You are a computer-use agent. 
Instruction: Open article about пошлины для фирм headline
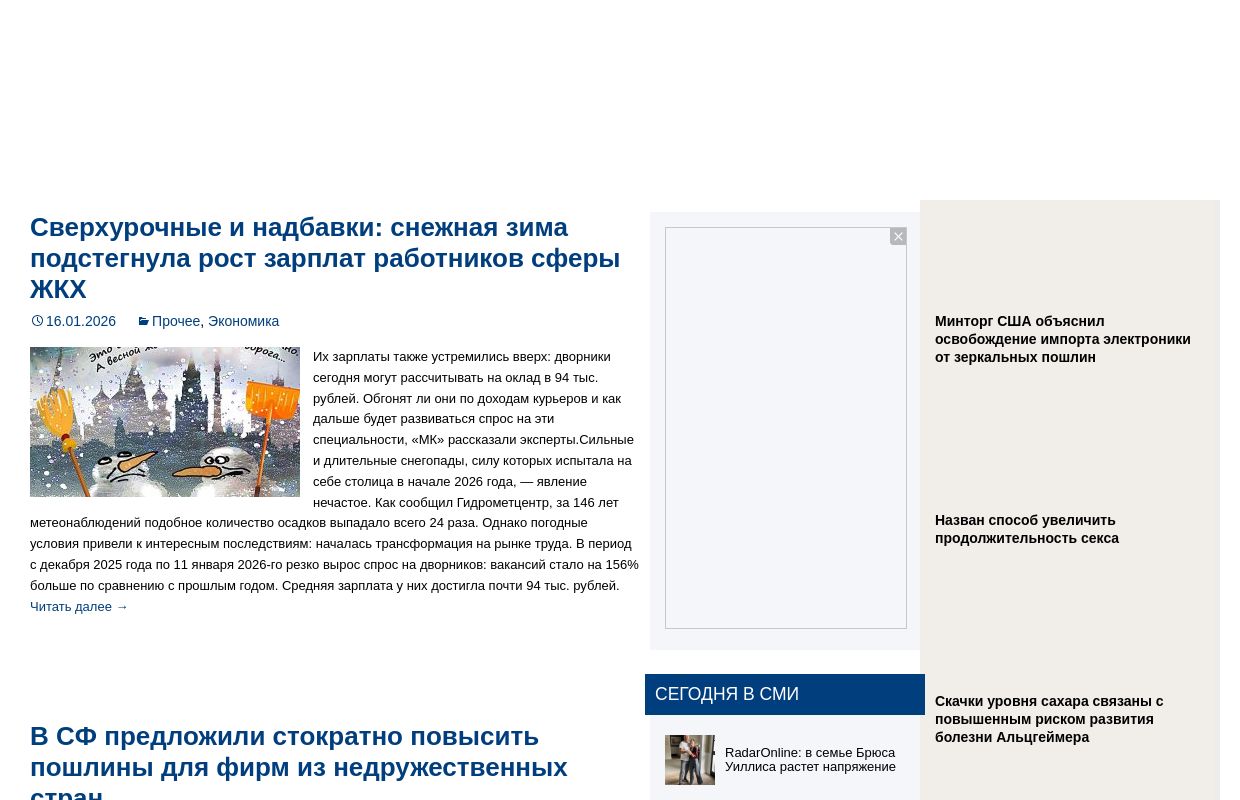(x=299, y=761)
